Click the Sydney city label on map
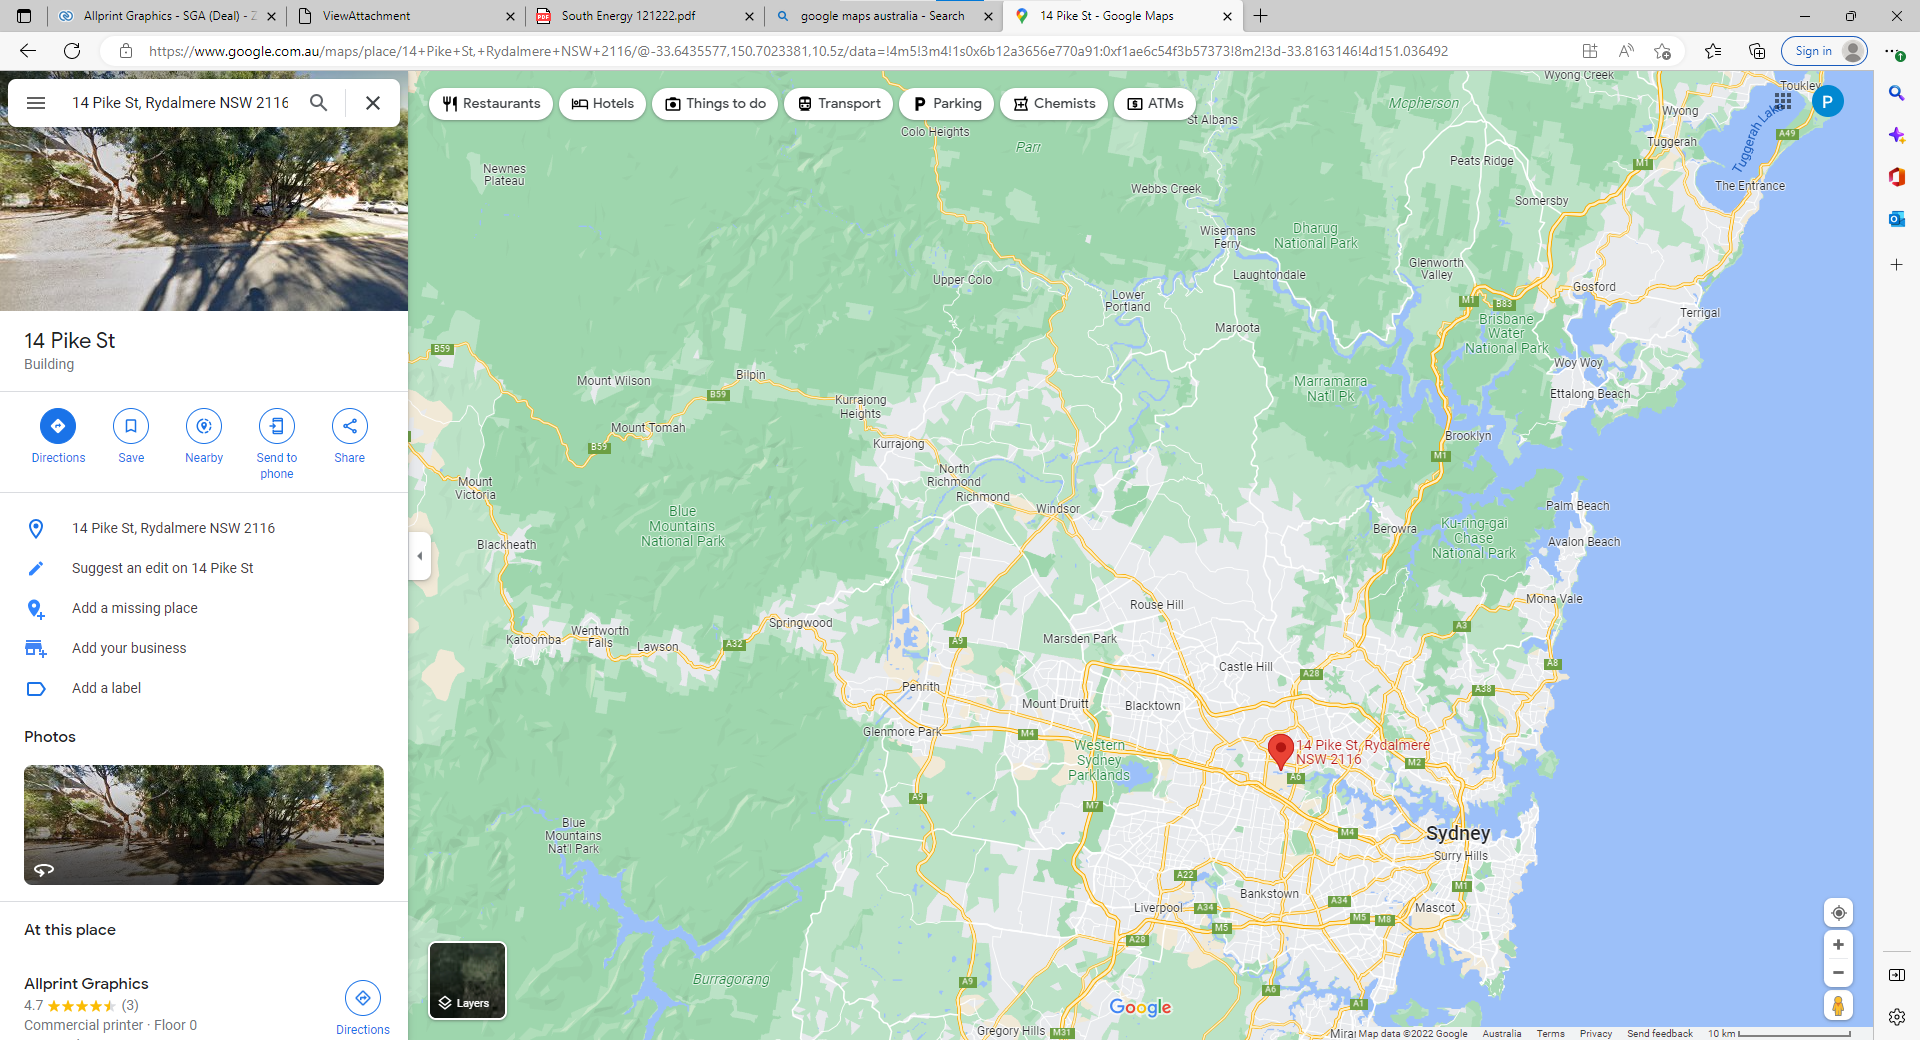The image size is (1920, 1040). 1457,833
